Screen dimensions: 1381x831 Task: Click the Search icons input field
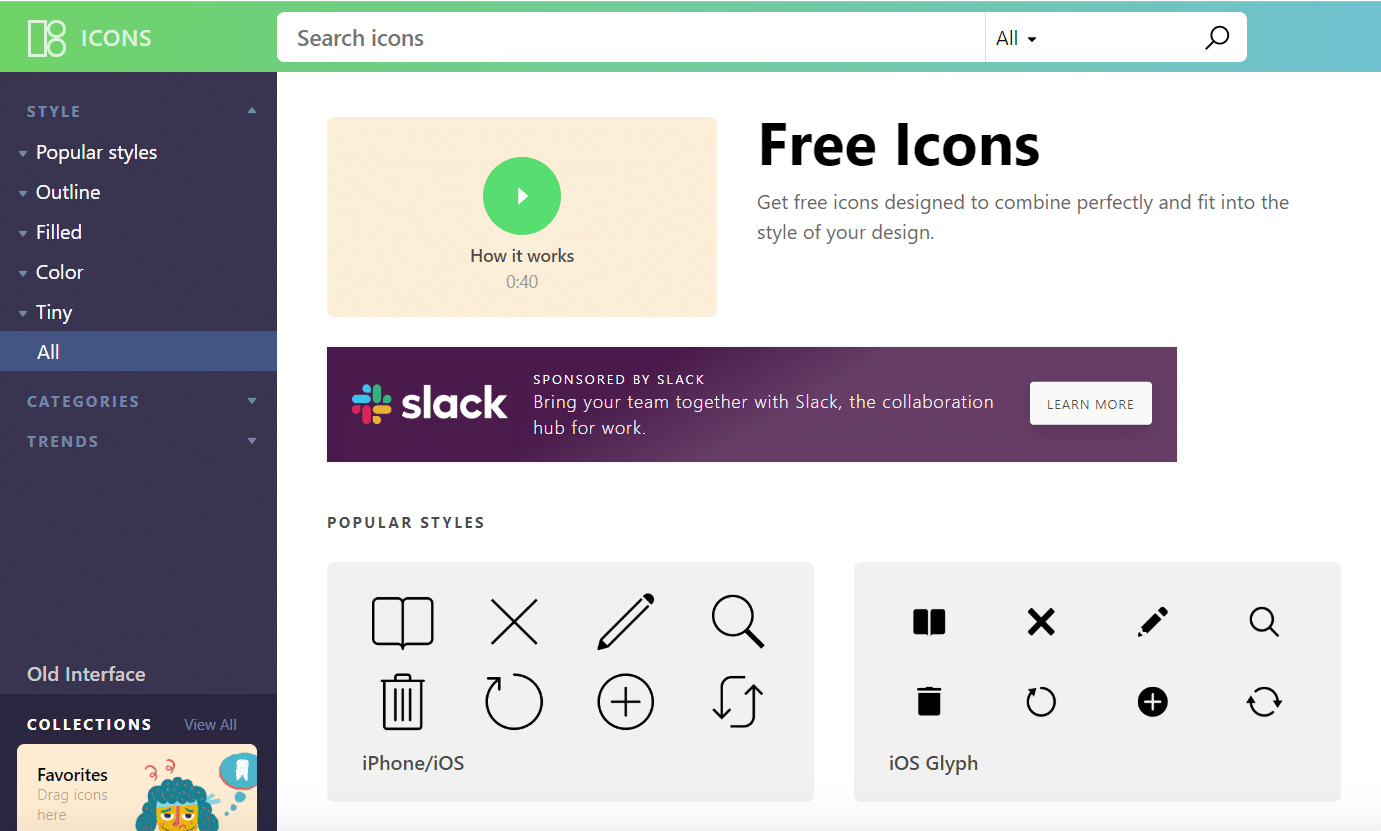pos(631,38)
